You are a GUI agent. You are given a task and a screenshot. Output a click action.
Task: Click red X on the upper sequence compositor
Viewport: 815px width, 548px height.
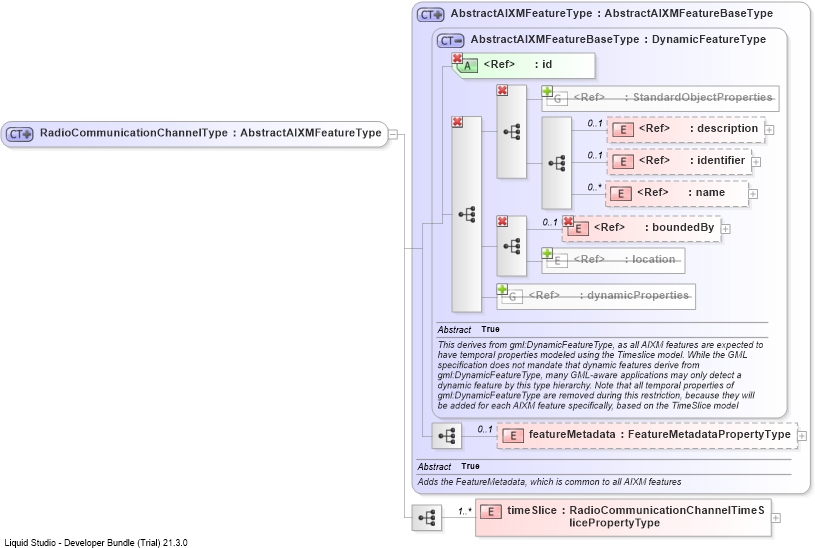[x=502, y=90]
